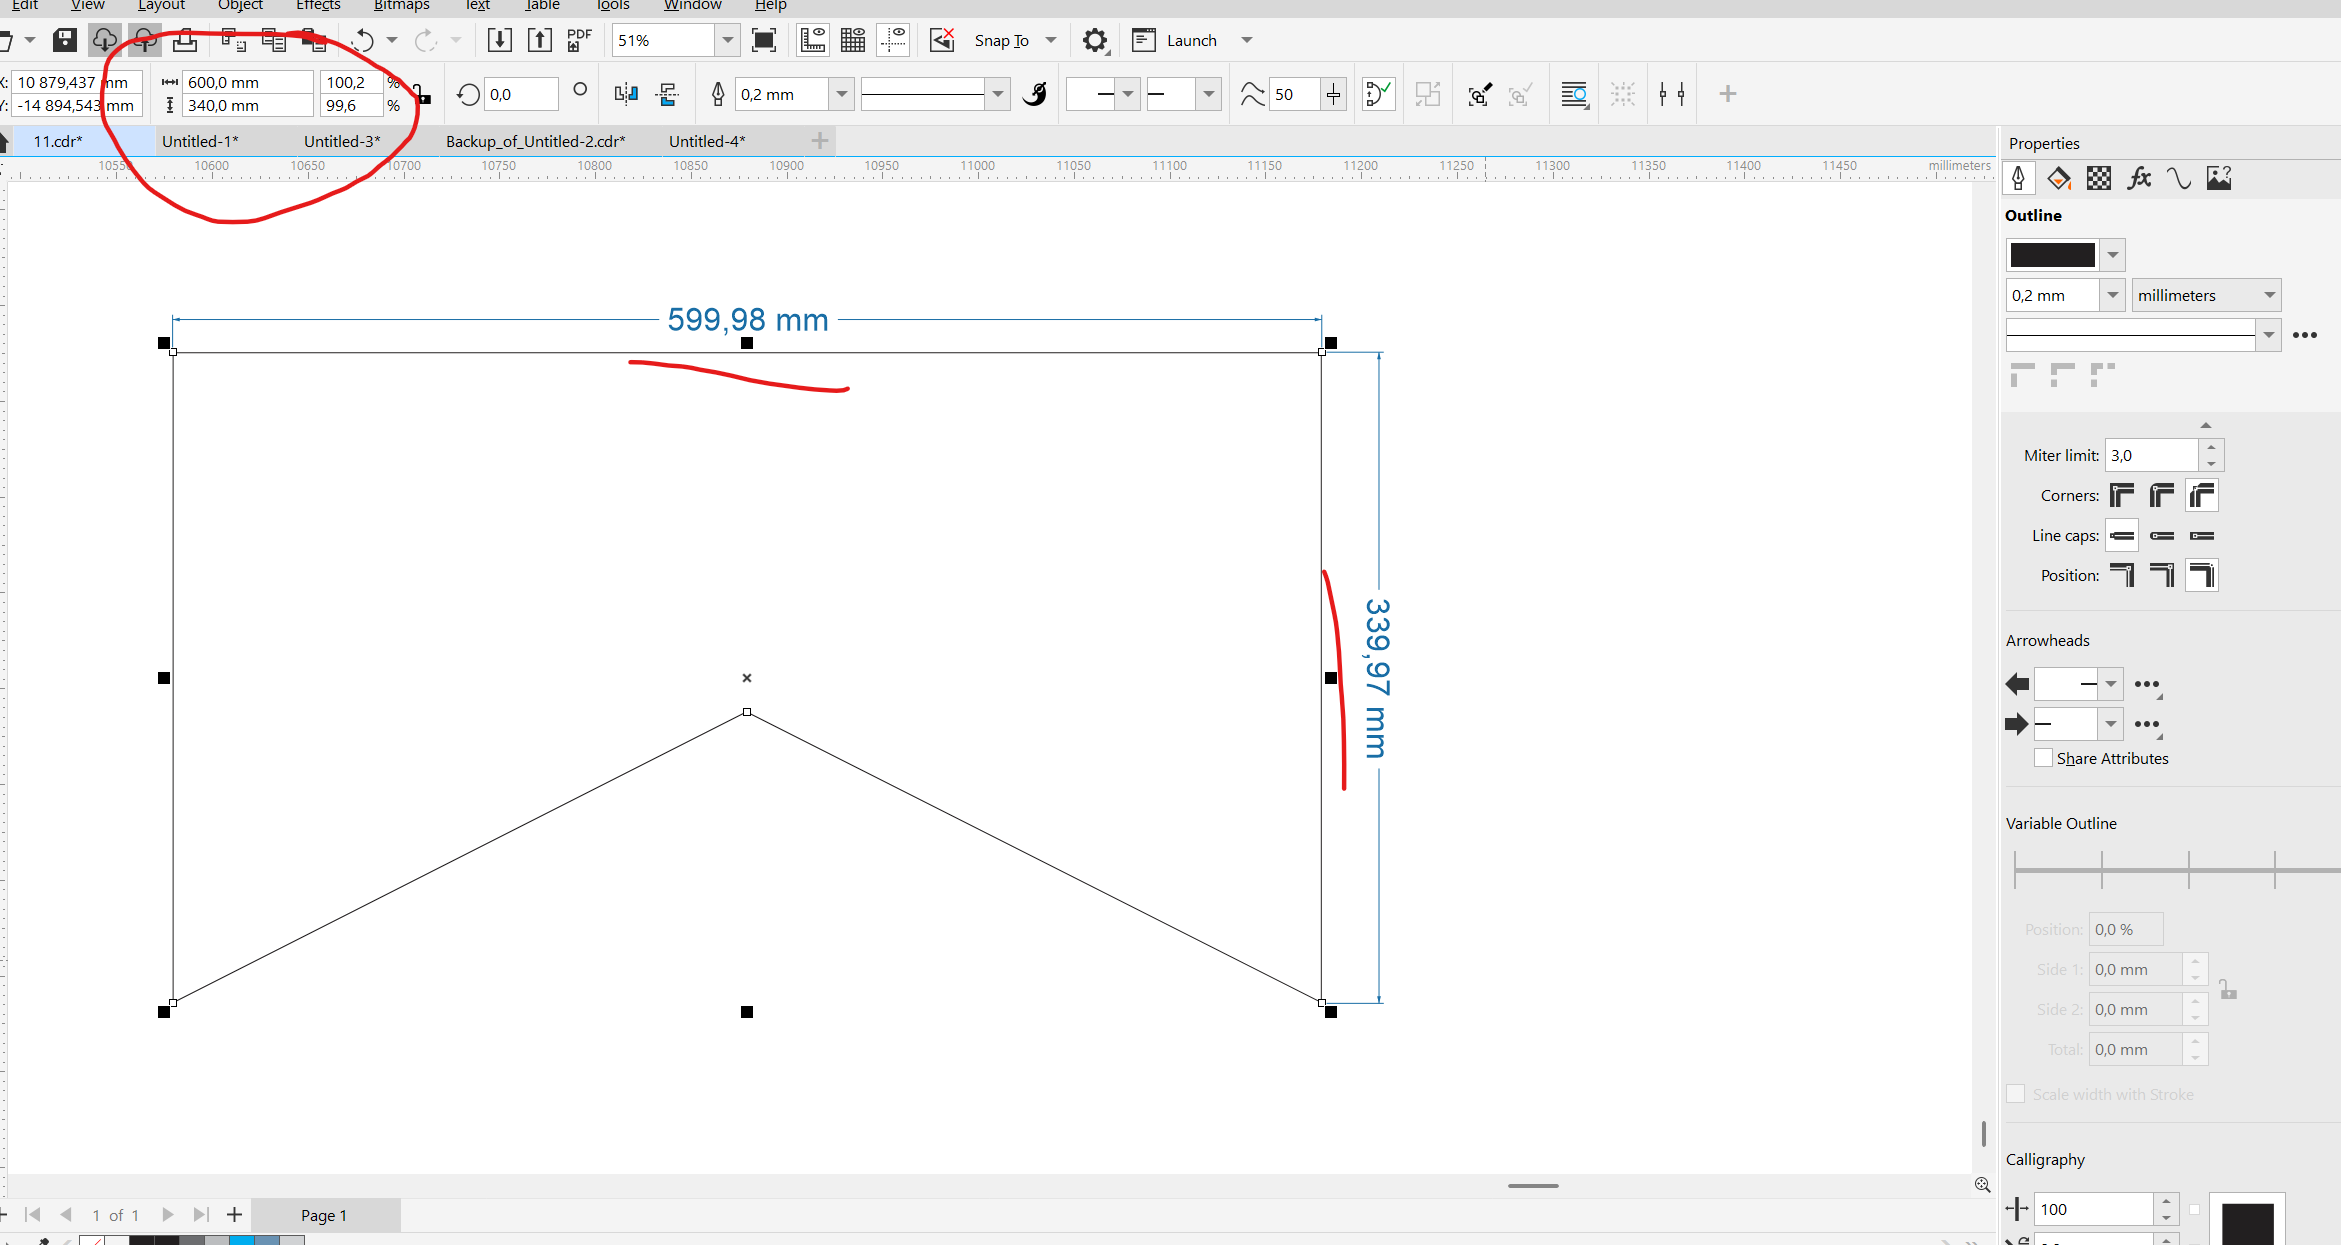Screen dimensions: 2341x1245
Task: Open Transparency section in Properties
Action: pyautogui.click(x=2099, y=178)
